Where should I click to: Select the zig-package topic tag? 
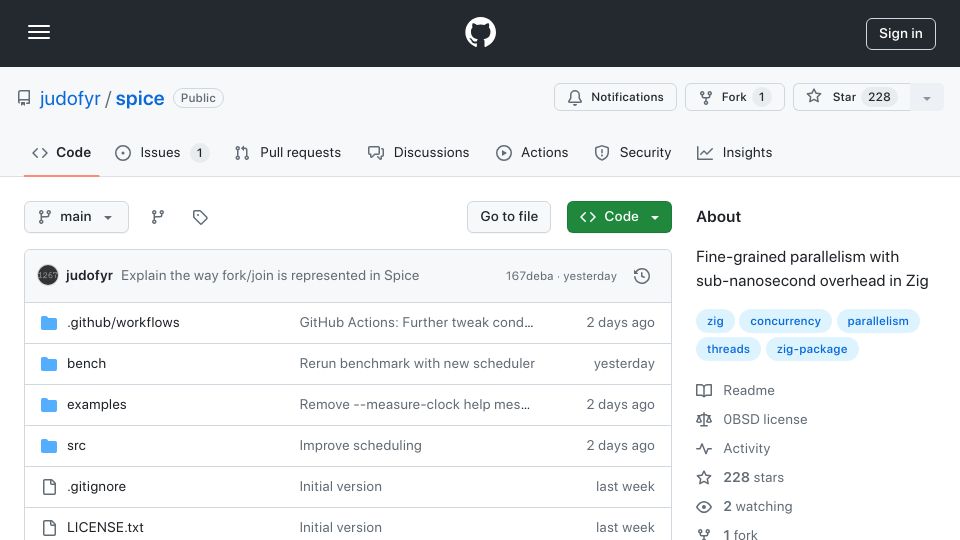pos(812,349)
